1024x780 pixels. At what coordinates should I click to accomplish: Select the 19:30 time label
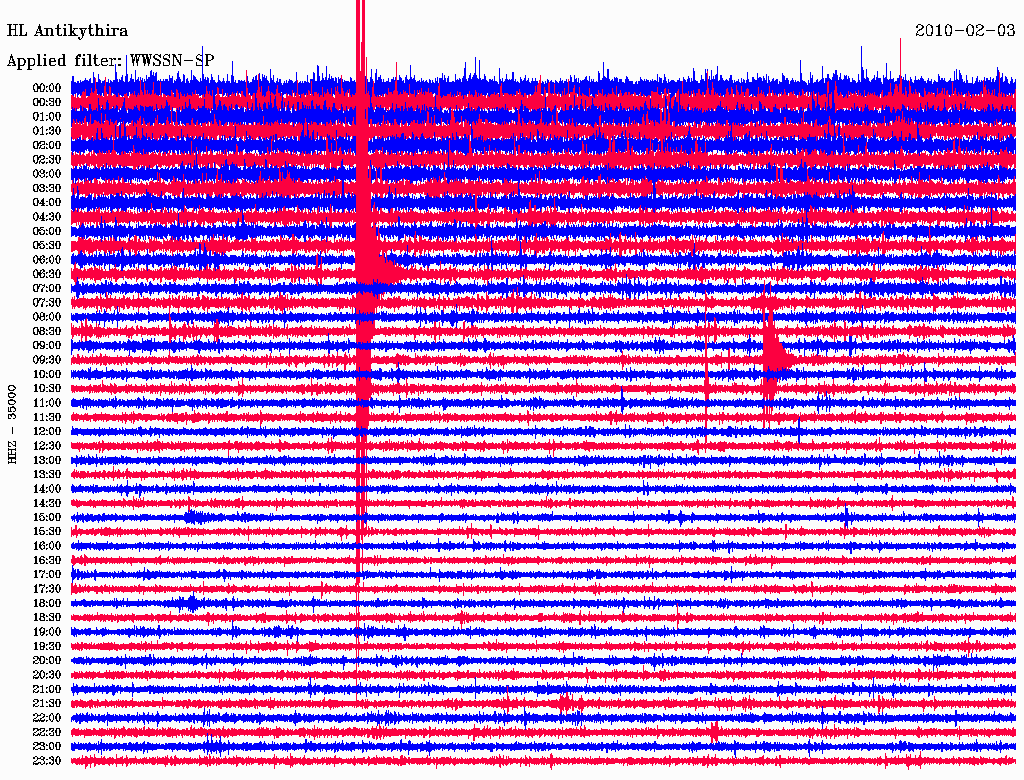click(47, 647)
